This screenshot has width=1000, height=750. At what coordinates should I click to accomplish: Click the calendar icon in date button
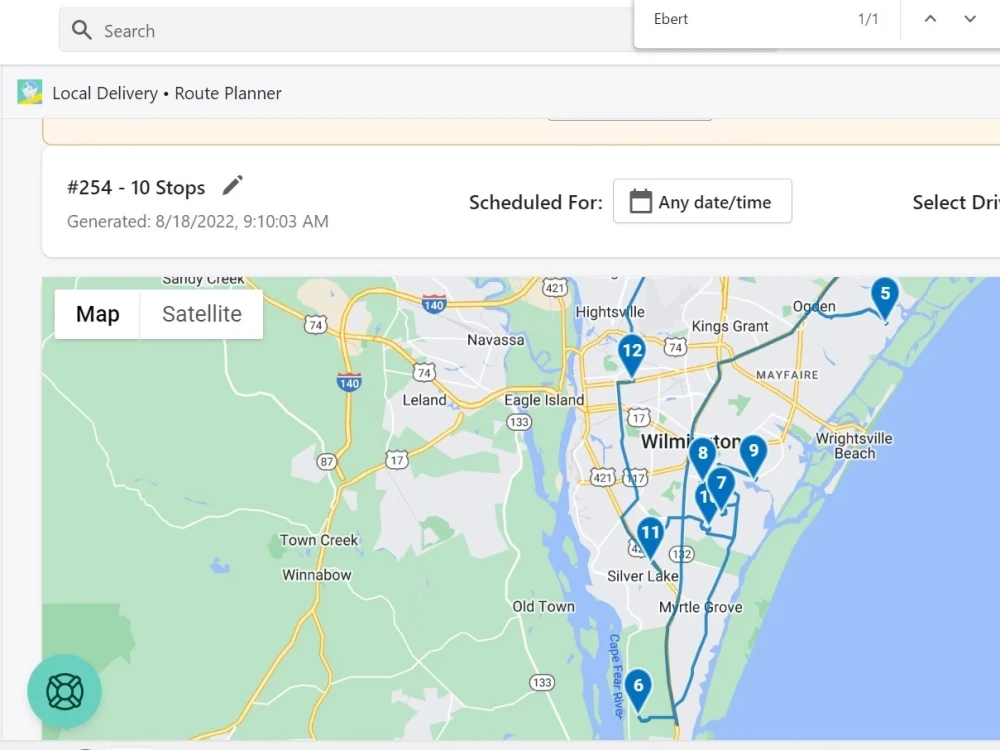coord(640,202)
